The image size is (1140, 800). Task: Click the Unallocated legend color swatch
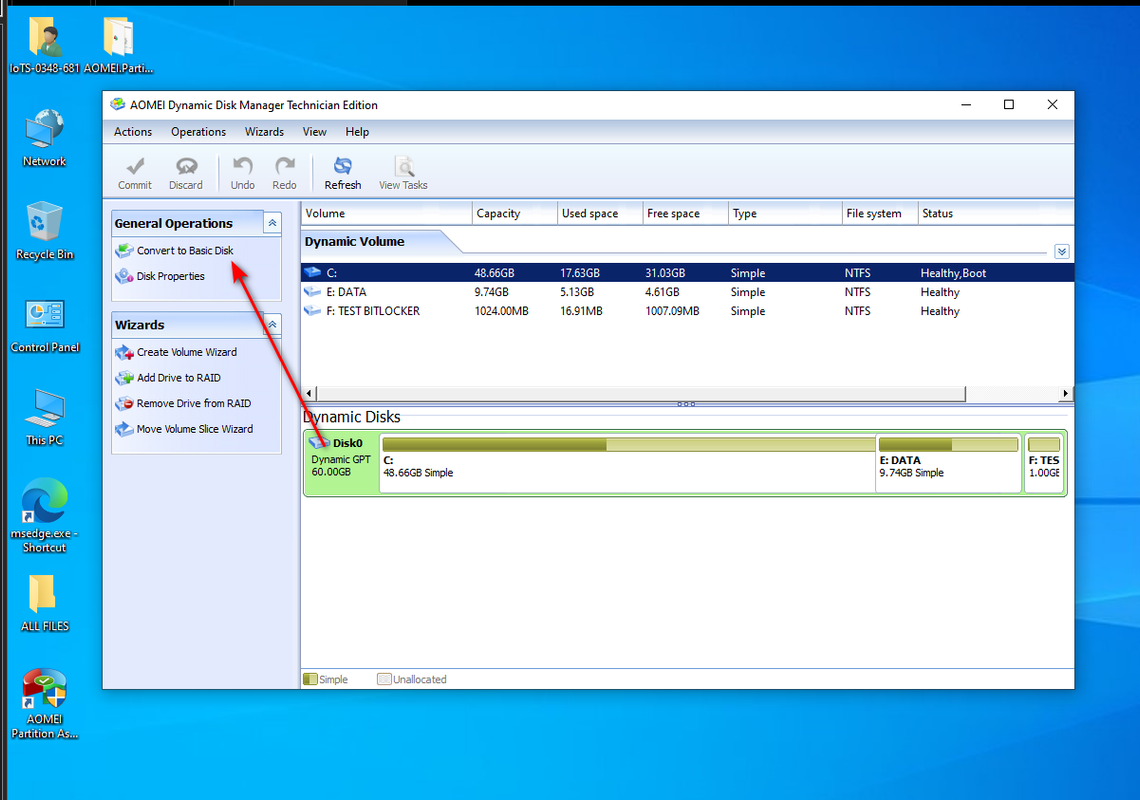384,679
